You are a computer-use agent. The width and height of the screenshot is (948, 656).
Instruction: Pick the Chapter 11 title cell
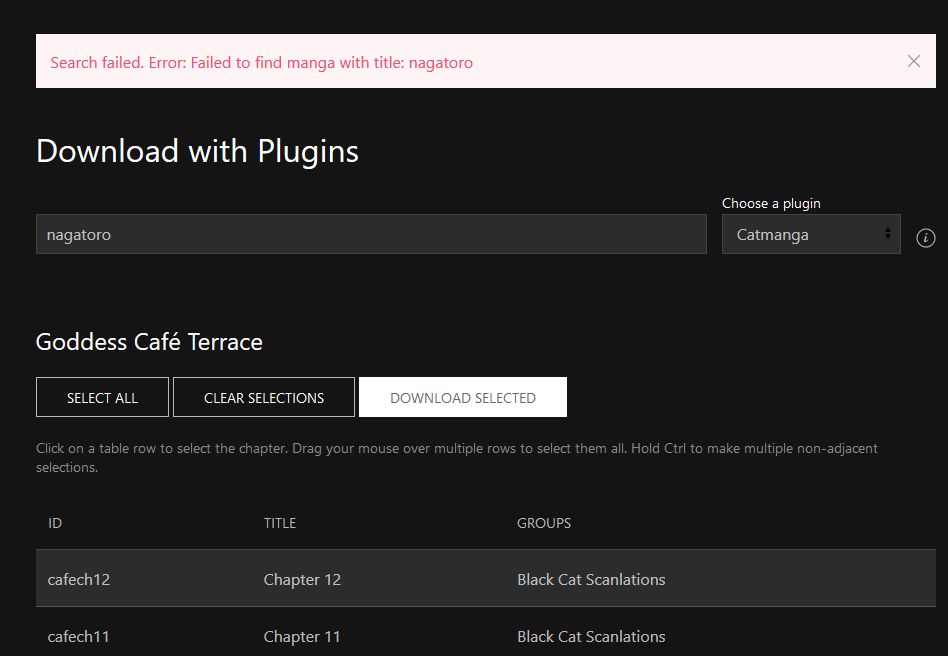click(302, 637)
